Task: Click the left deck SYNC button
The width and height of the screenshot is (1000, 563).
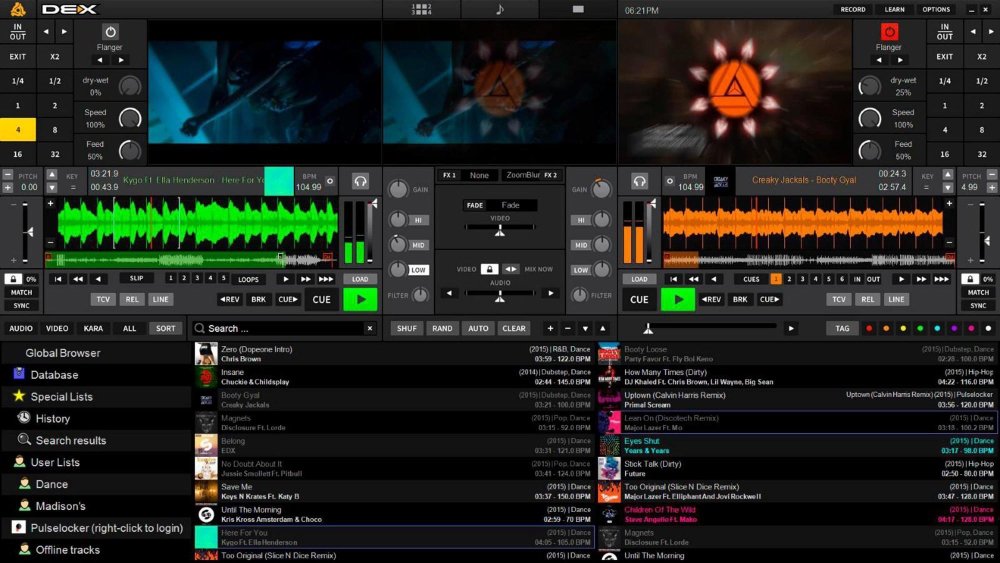Action: pos(21,305)
